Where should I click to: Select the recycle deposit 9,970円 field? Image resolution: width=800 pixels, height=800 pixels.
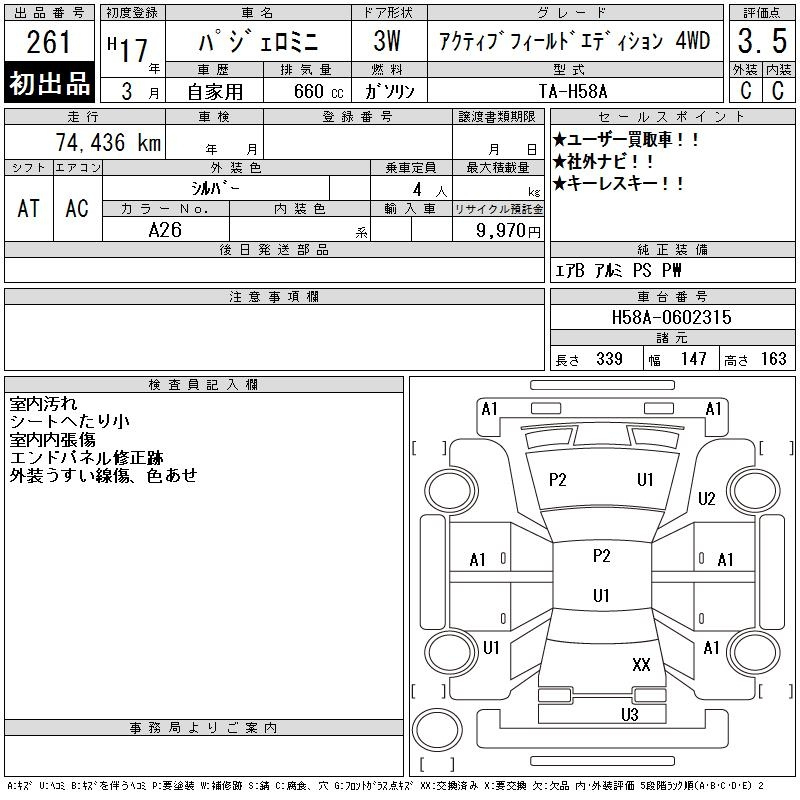coord(498,231)
